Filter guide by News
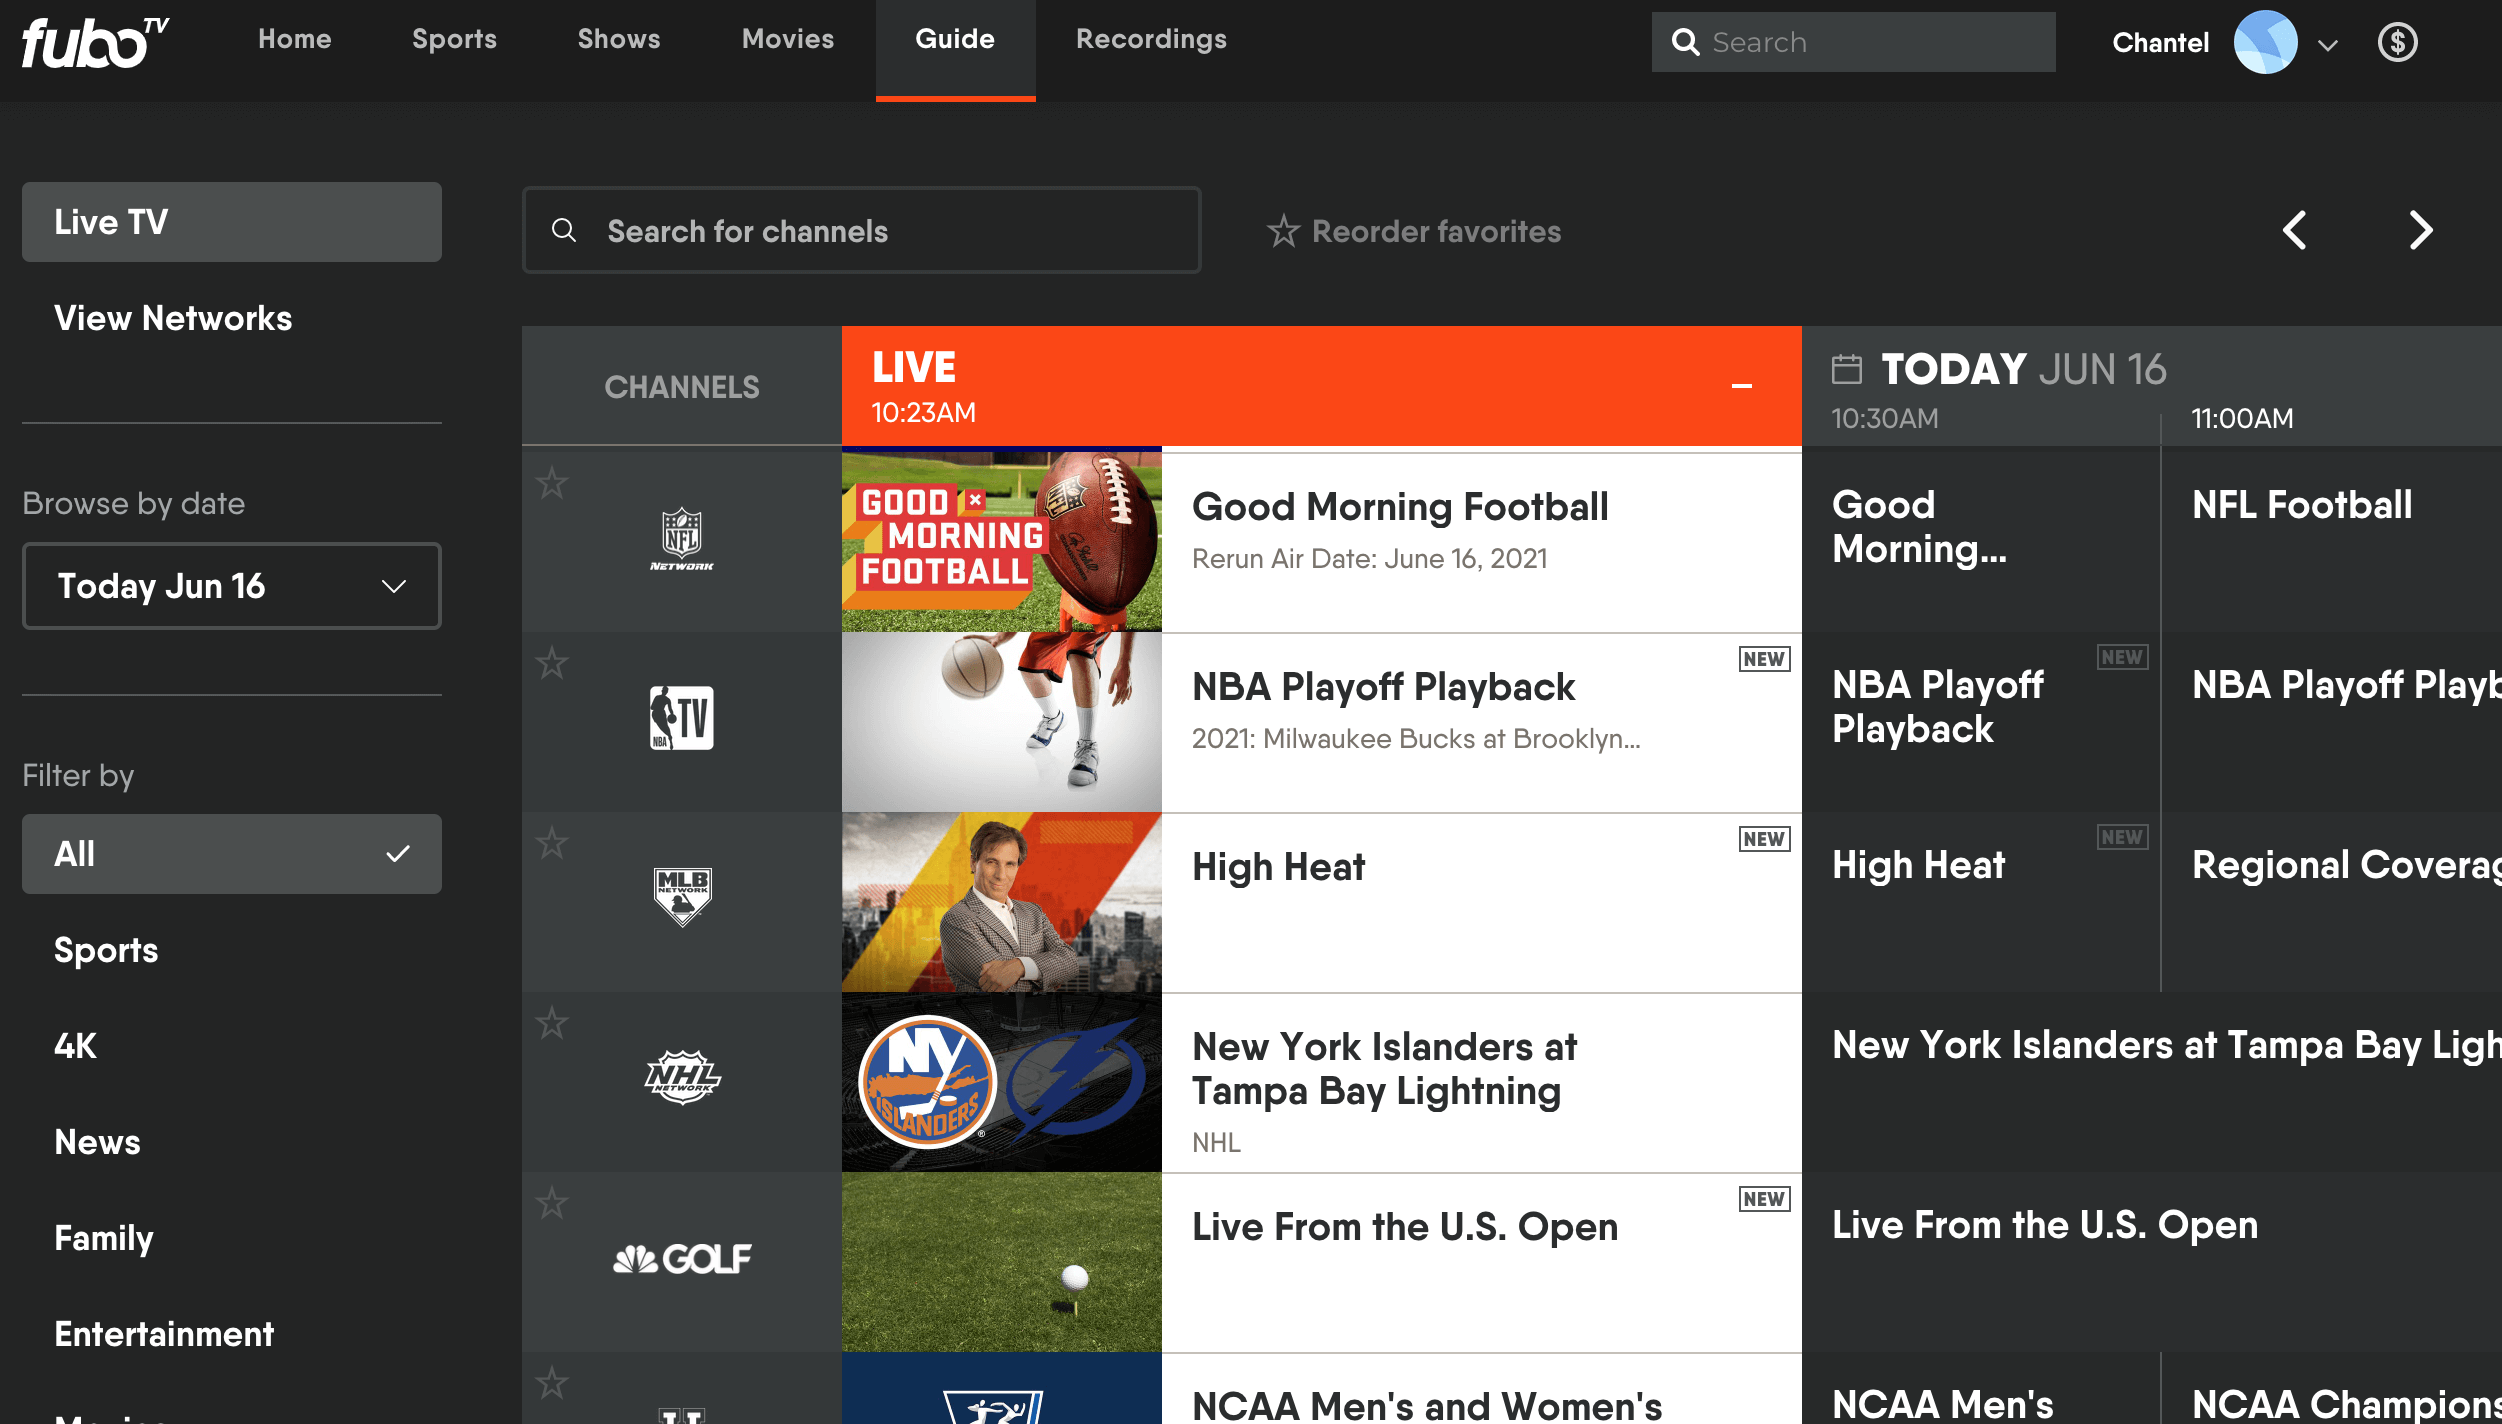The height and width of the screenshot is (1424, 2502). (97, 1142)
